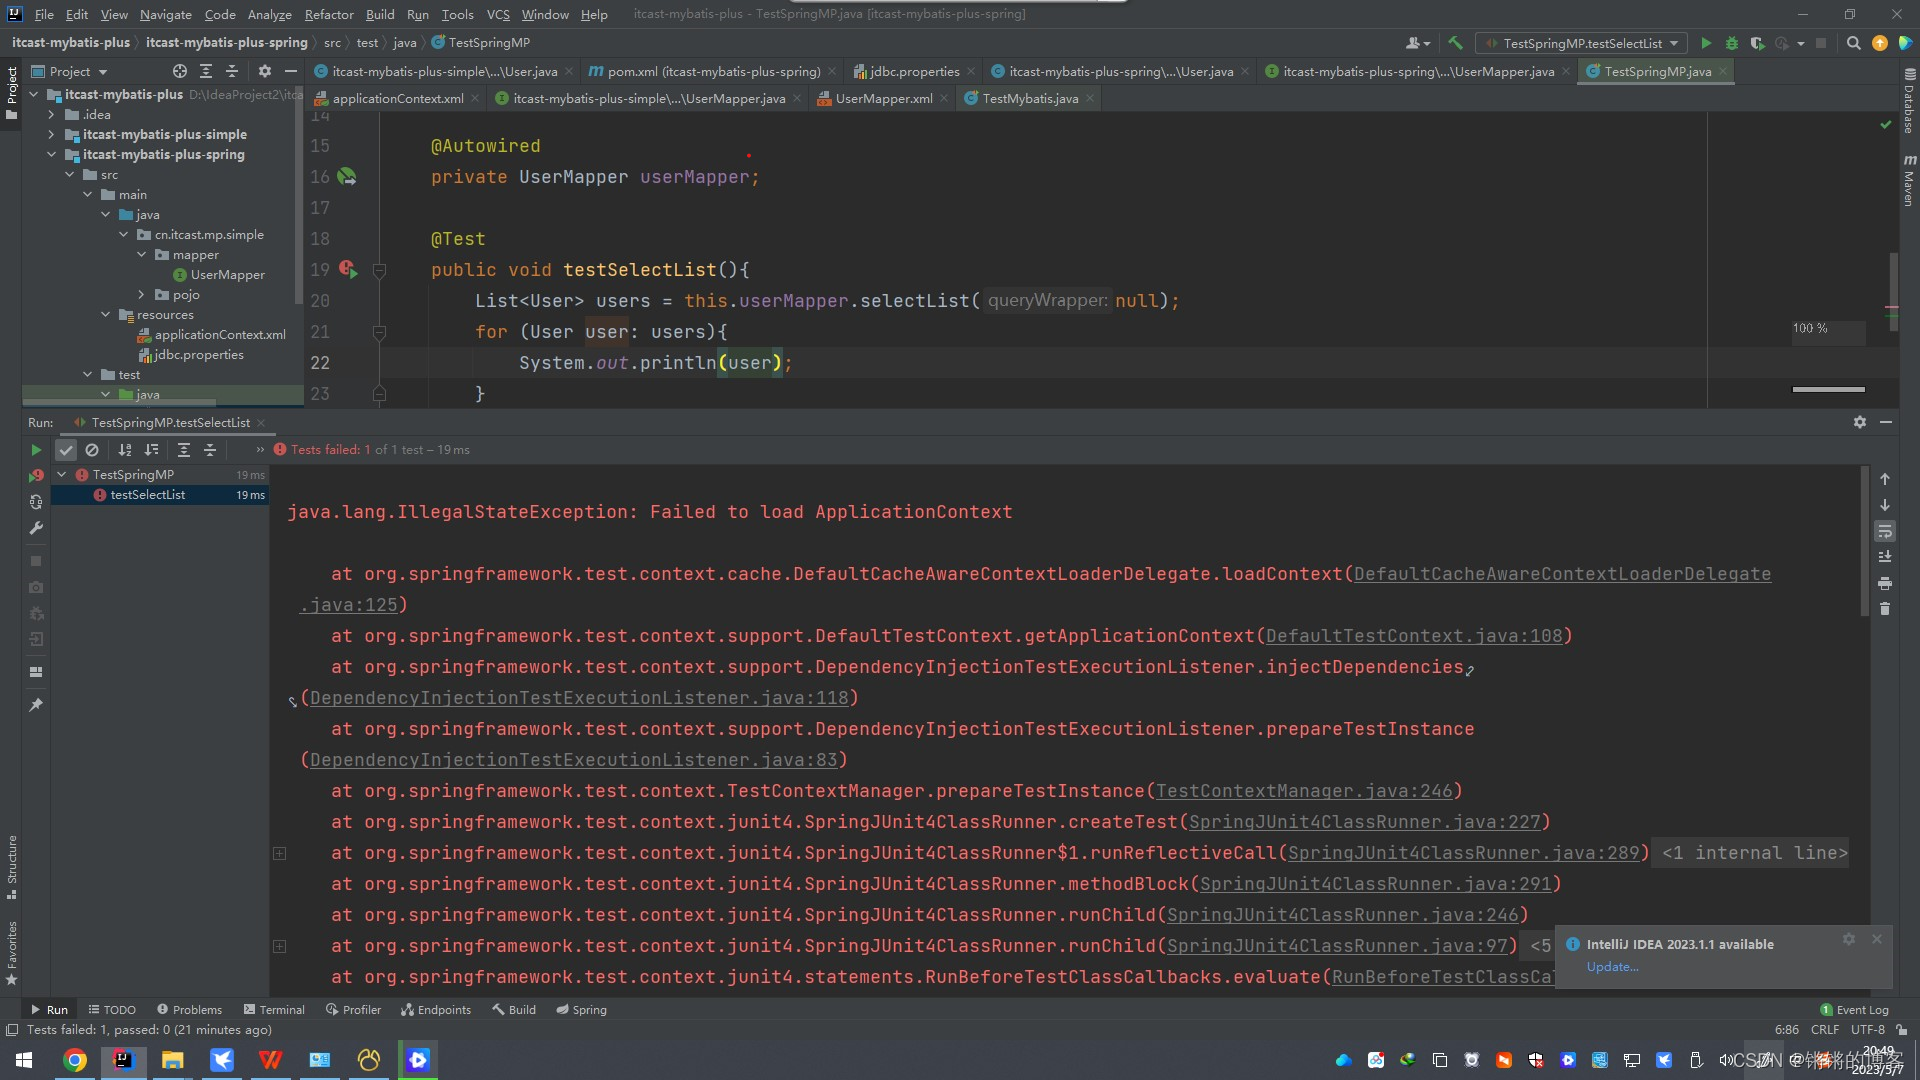Click Rerun Failed Tests icon
This screenshot has height=1080, width=1920.
coord(36,476)
